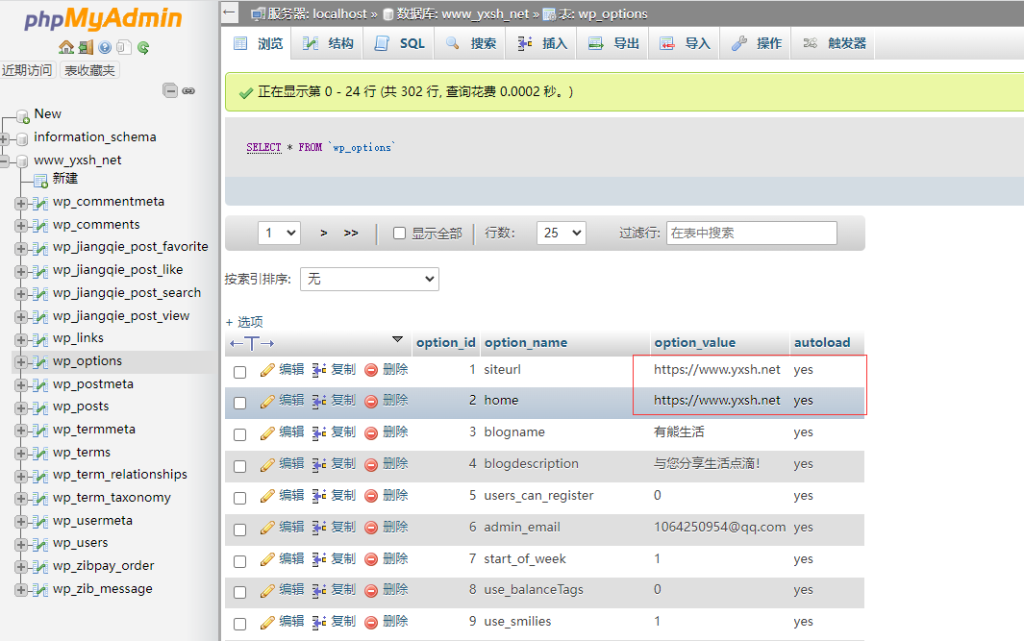The height and width of the screenshot is (641, 1024).
Task: Click the 近期访问 button
Action: [x=27, y=70]
